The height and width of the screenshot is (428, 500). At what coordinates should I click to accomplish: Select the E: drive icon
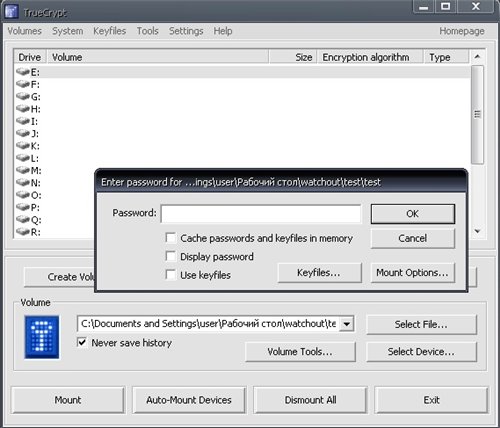[23, 72]
